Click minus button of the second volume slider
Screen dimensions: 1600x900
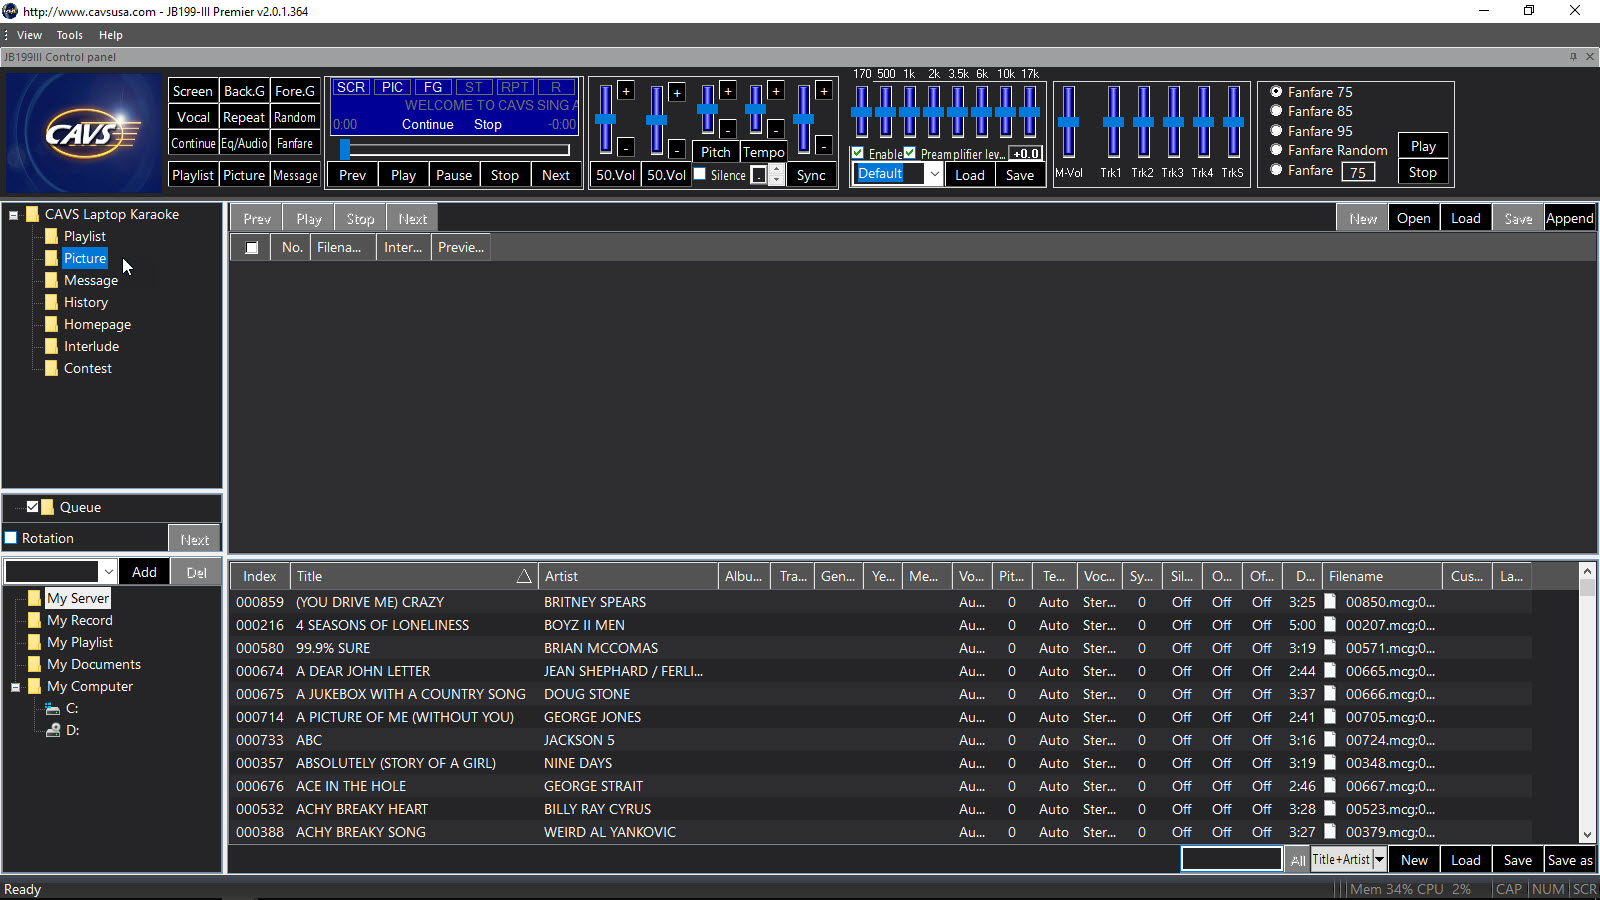(677, 149)
